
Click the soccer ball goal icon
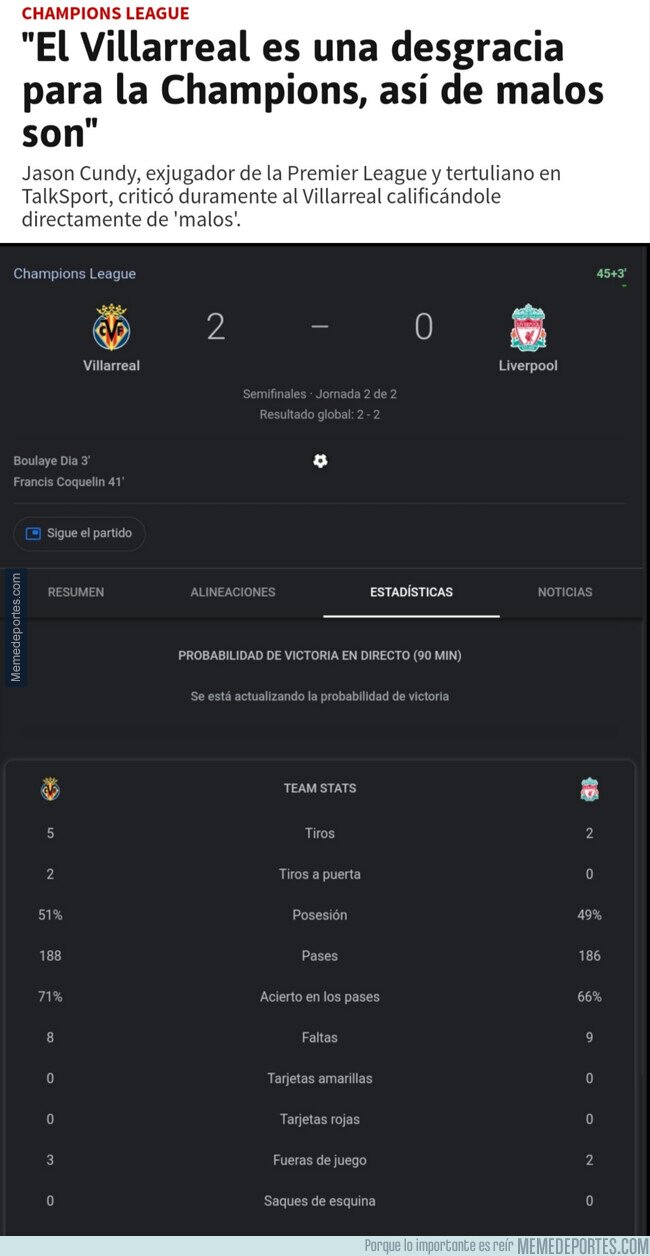[x=320, y=461]
